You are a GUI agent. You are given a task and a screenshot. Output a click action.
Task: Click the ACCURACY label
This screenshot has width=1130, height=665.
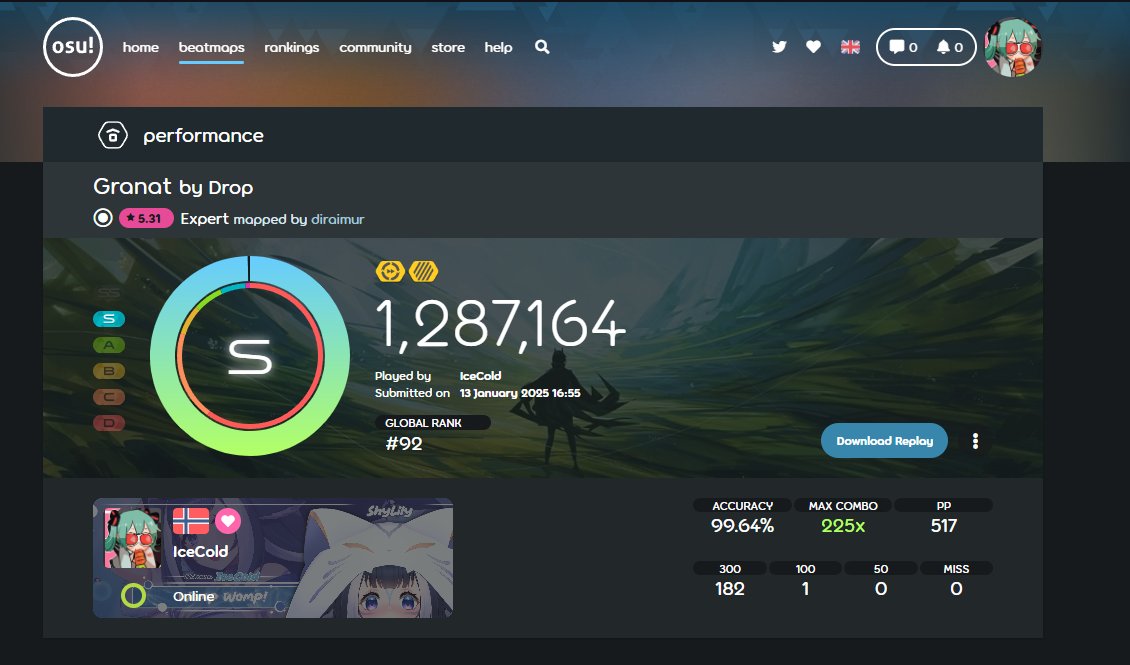click(x=742, y=506)
